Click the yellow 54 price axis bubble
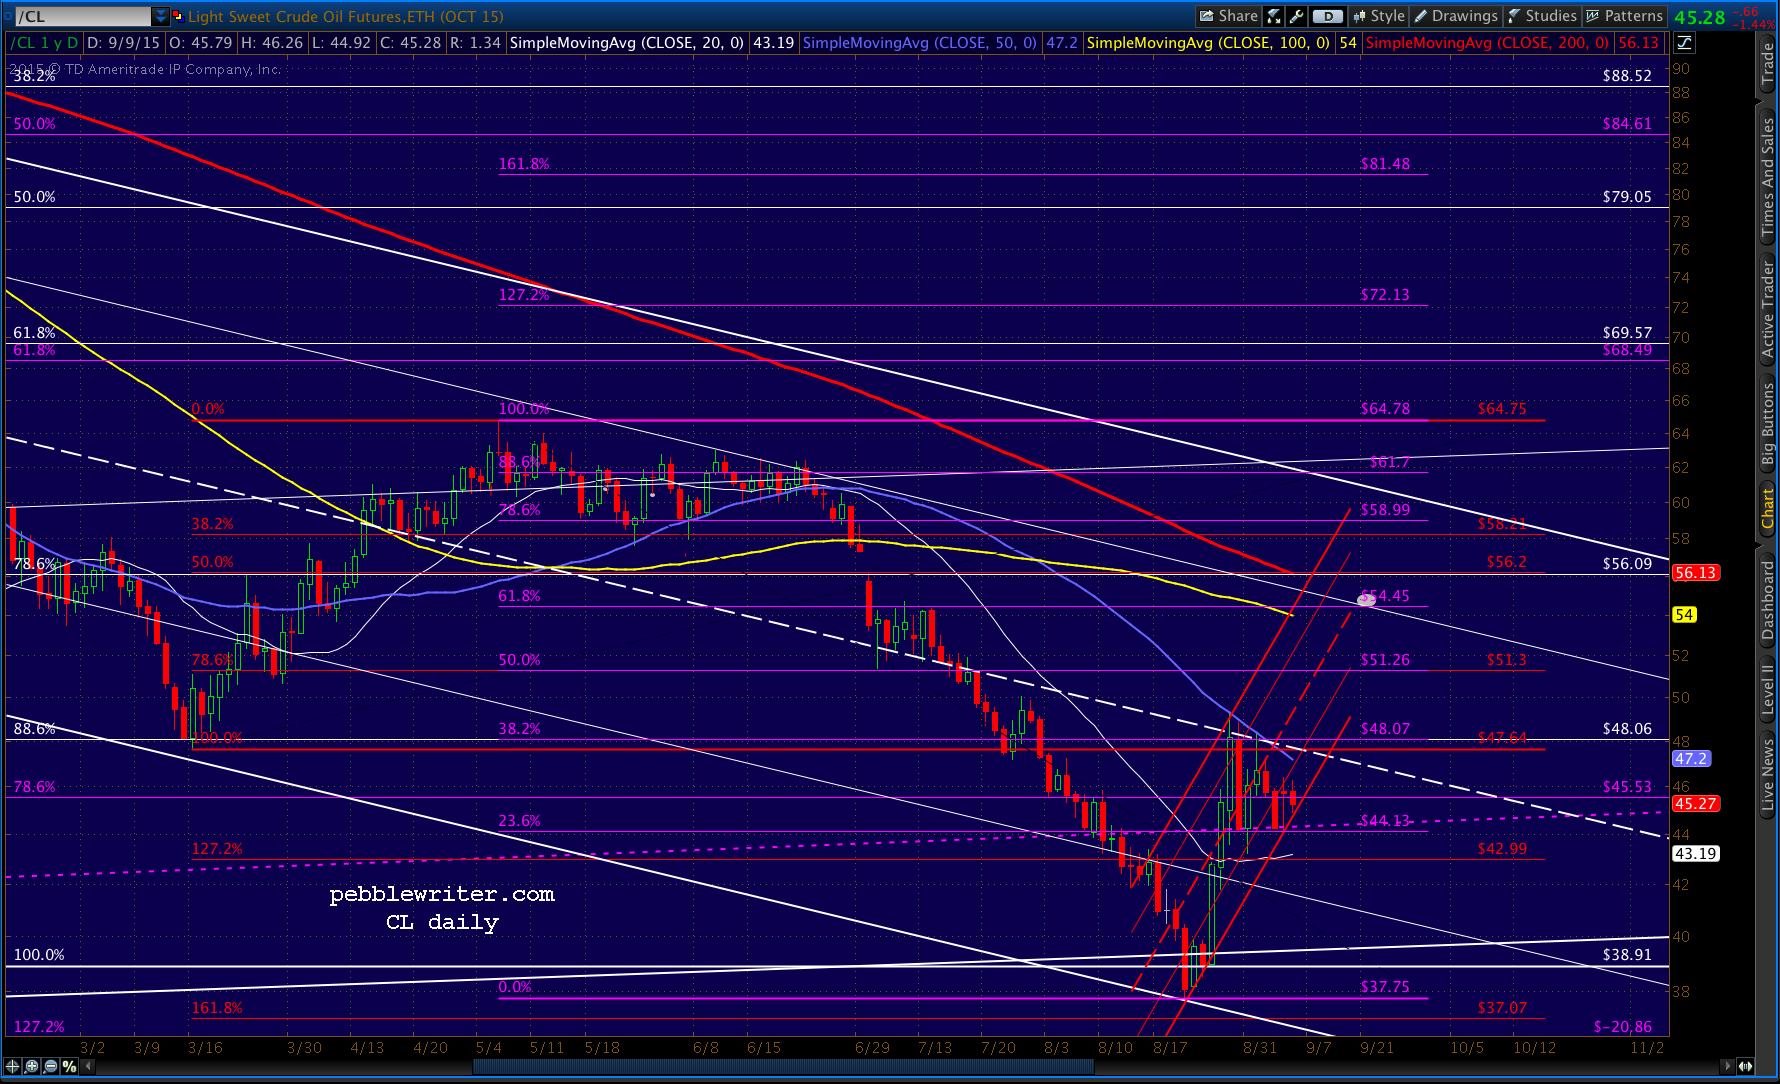Viewport: 1780px width, 1084px height. (1684, 615)
